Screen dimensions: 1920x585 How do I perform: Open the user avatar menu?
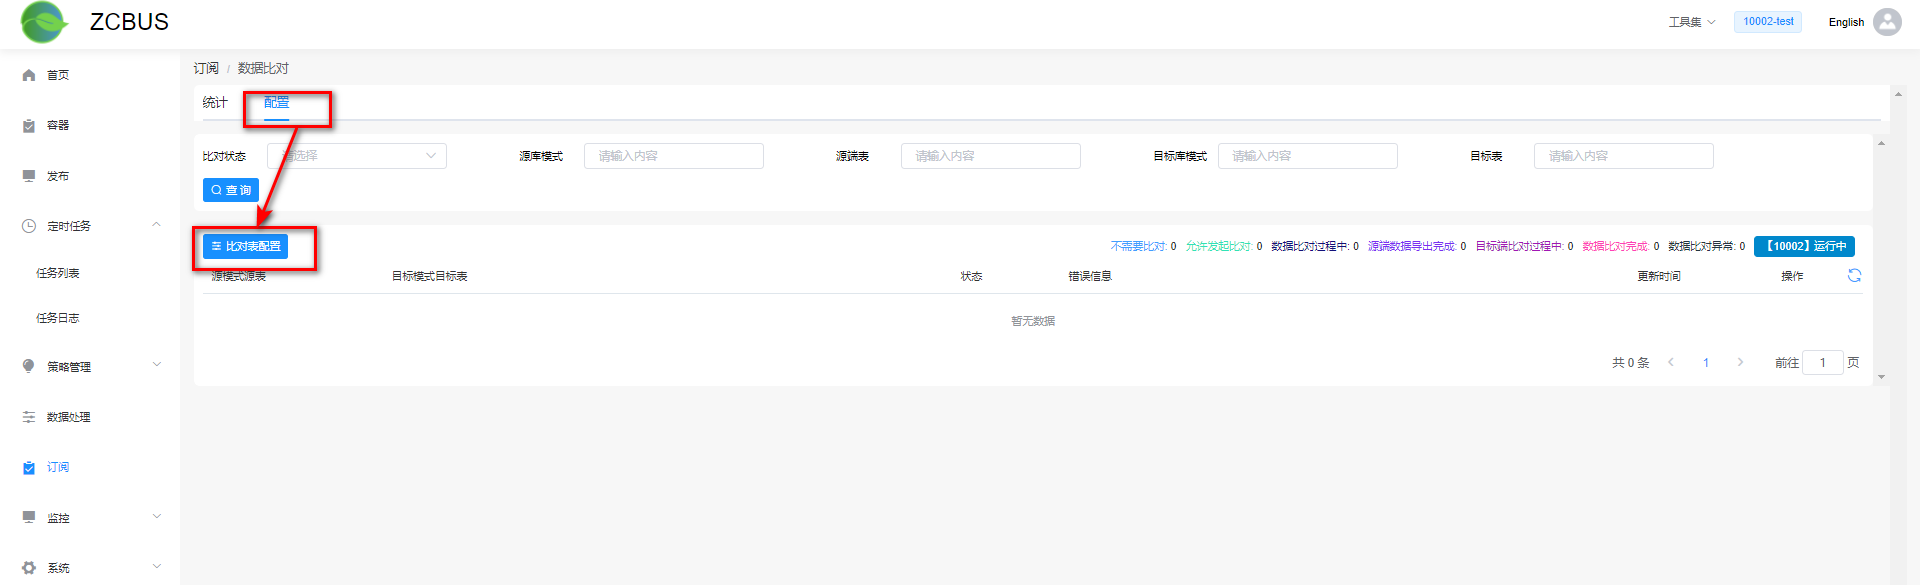coord(1887,22)
